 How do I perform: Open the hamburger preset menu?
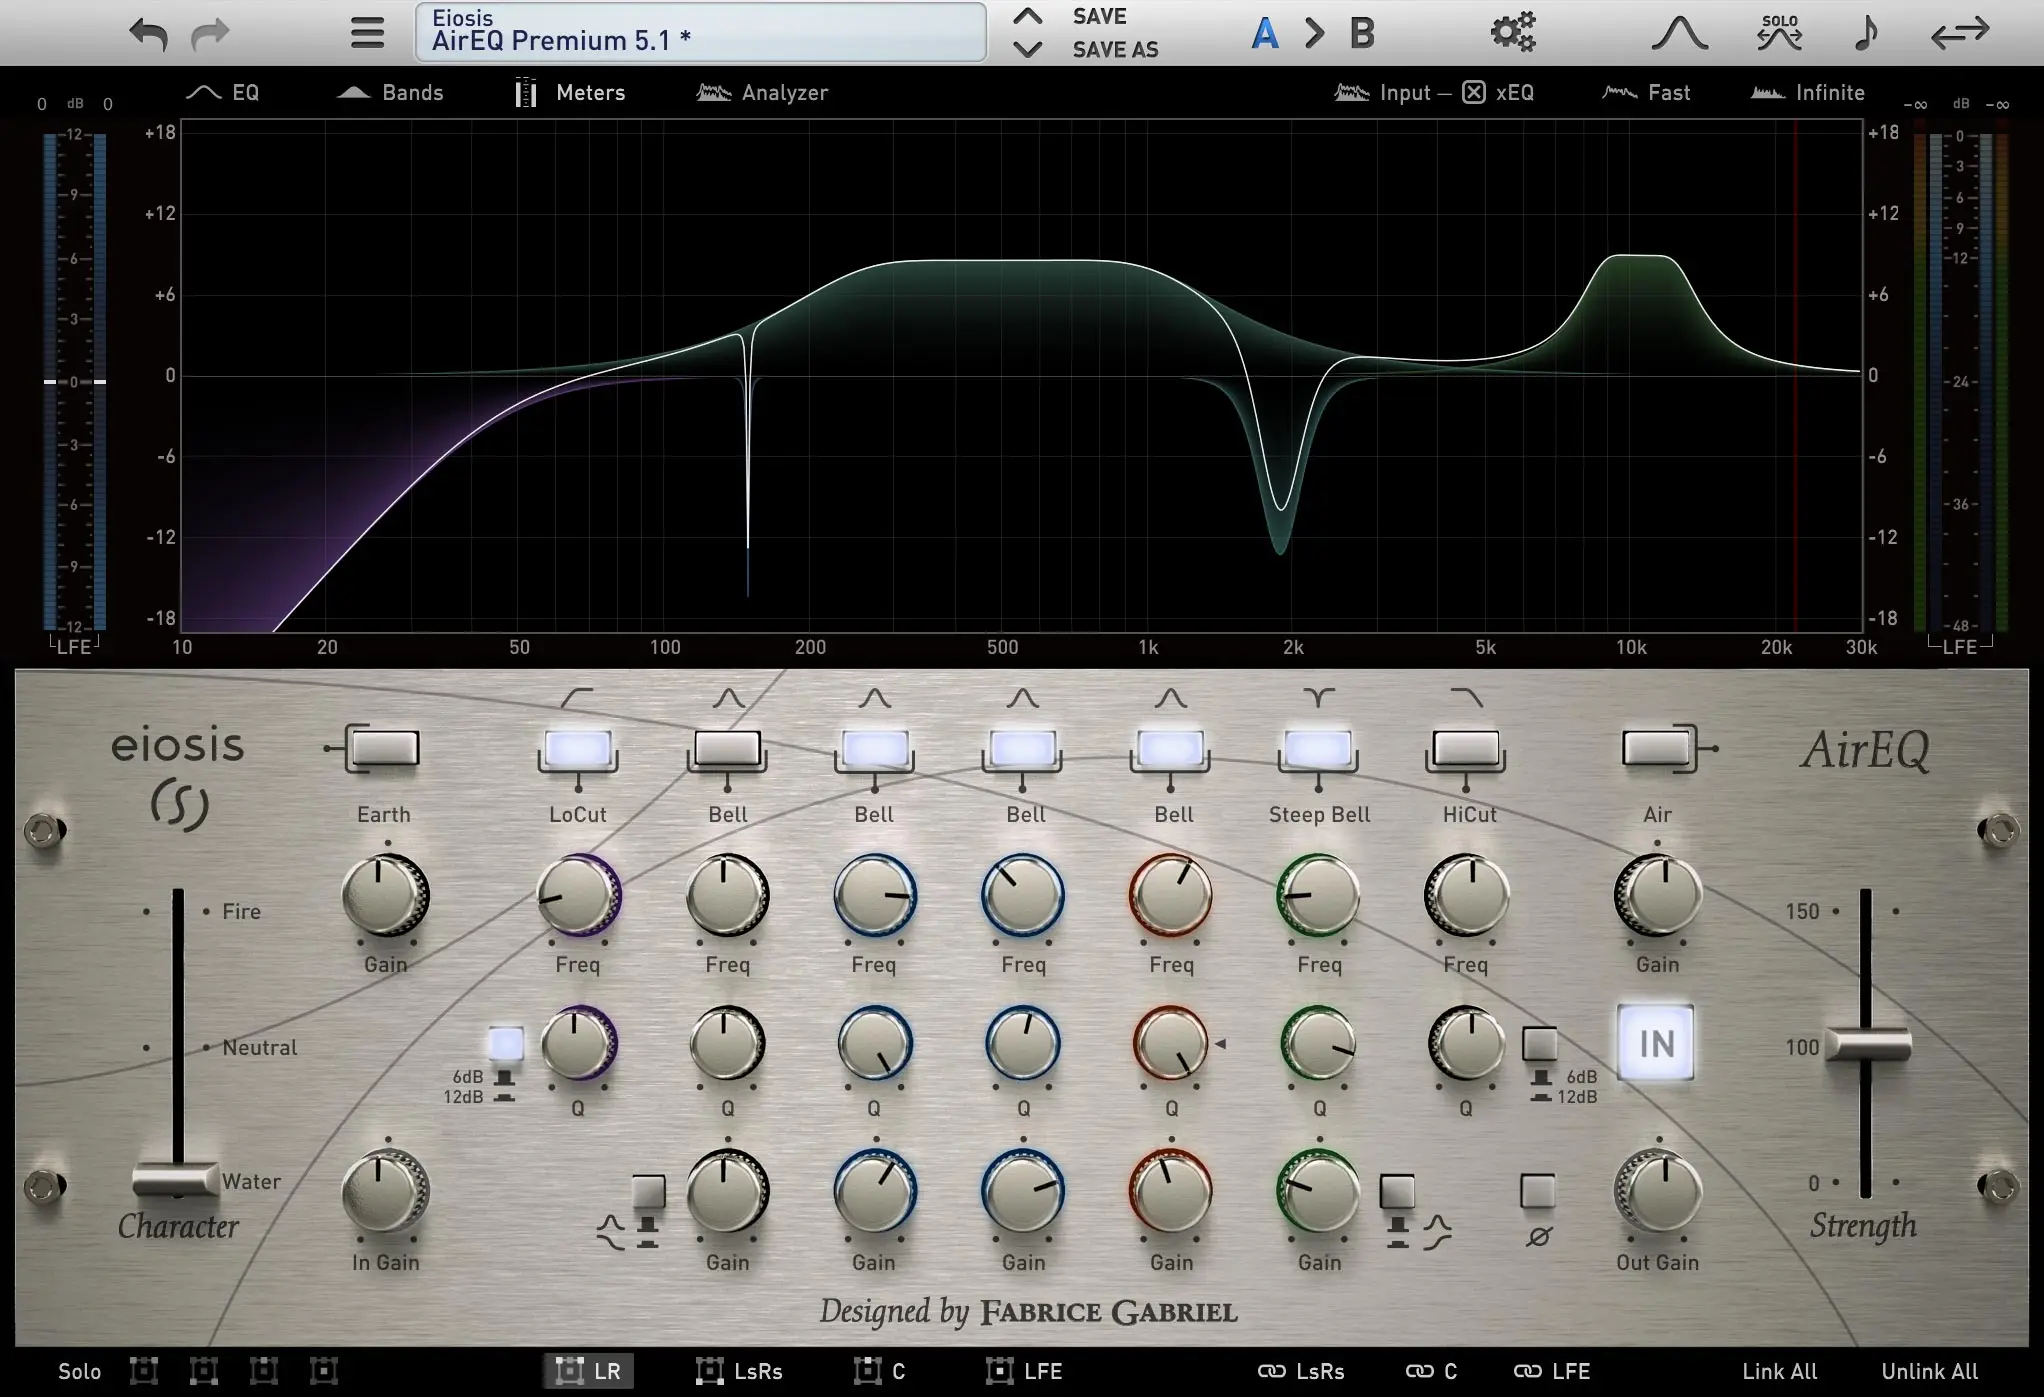tap(367, 33)
